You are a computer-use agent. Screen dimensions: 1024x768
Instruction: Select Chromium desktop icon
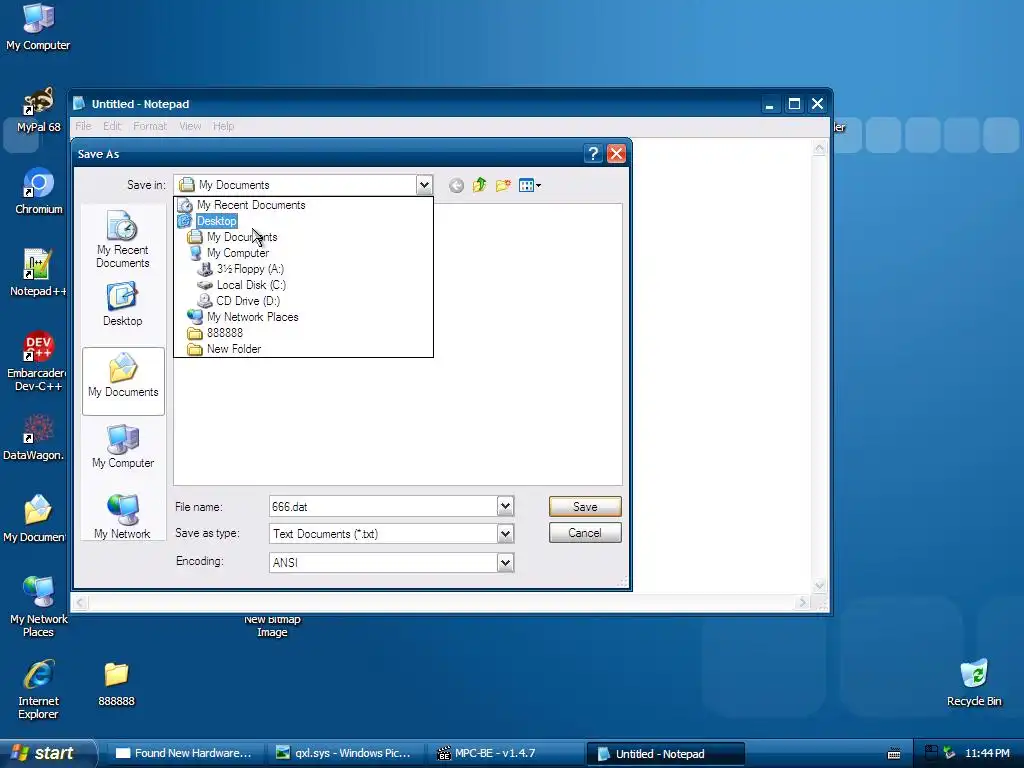point(39,191)
